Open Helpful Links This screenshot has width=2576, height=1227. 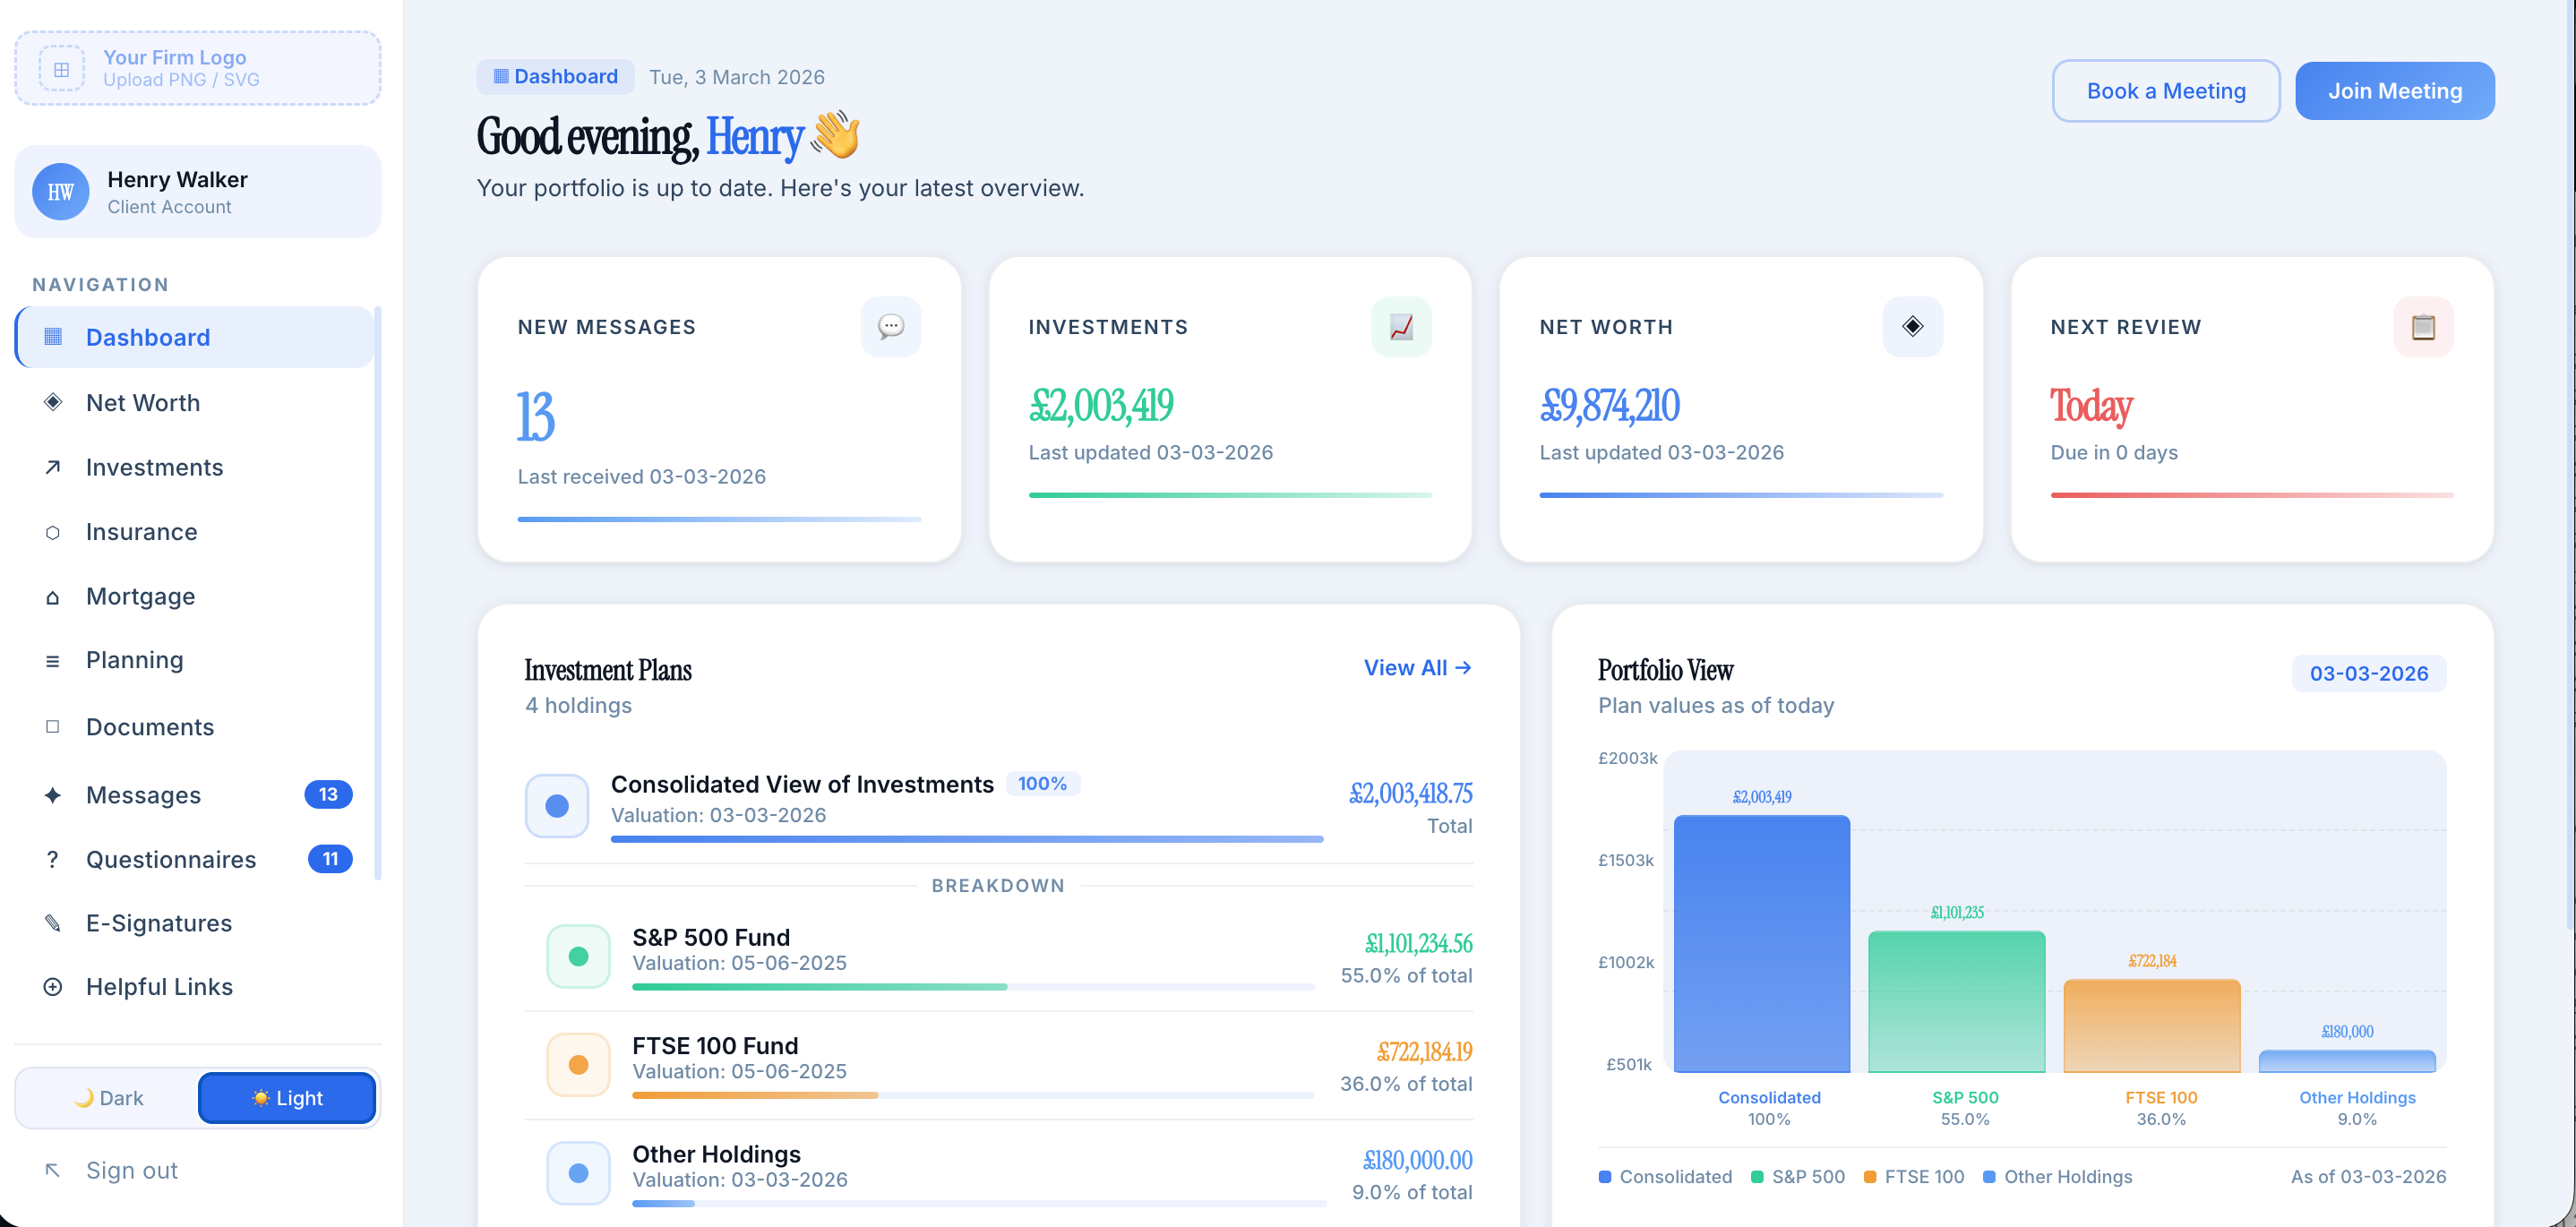pos(195,987)
